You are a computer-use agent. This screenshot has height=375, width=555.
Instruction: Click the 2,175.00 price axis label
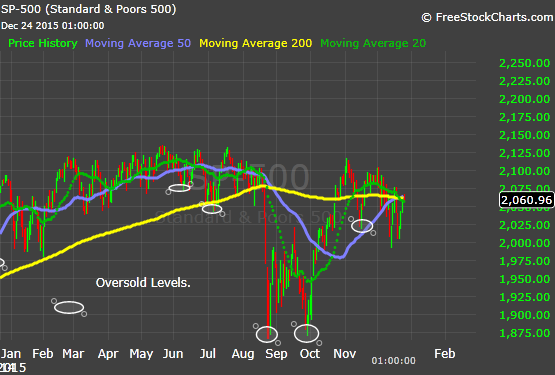pyautogui.click(x=525, y=117)
